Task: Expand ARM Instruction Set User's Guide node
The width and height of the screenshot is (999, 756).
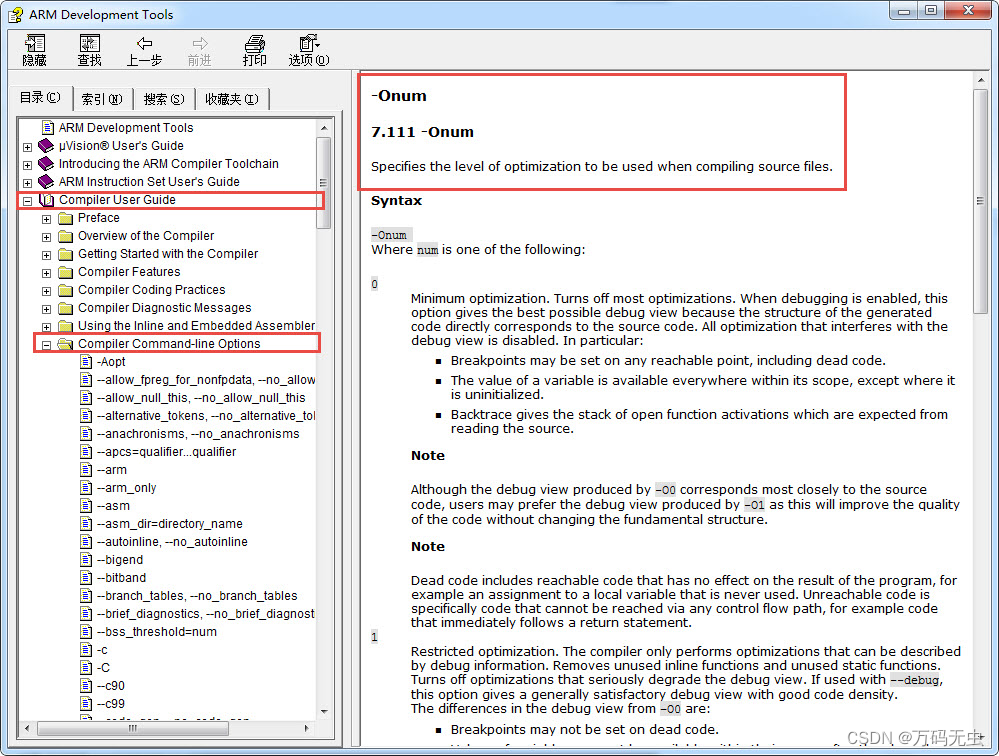Action: [x=27, y=183]
